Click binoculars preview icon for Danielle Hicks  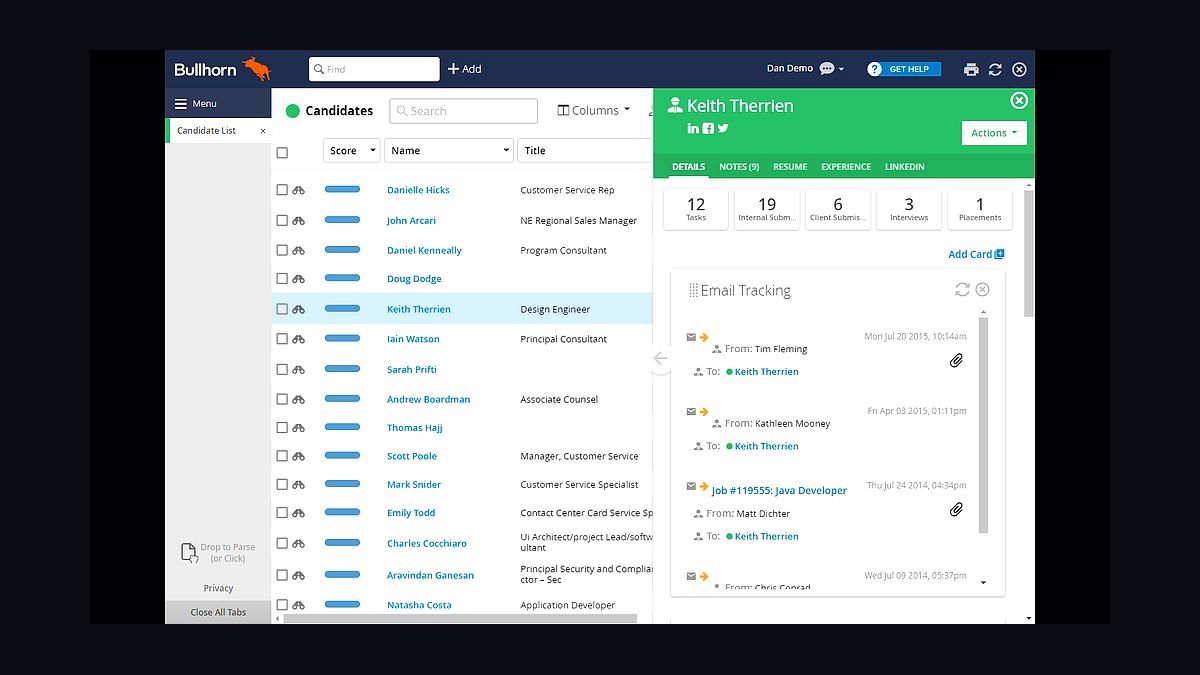coord(298,190)
